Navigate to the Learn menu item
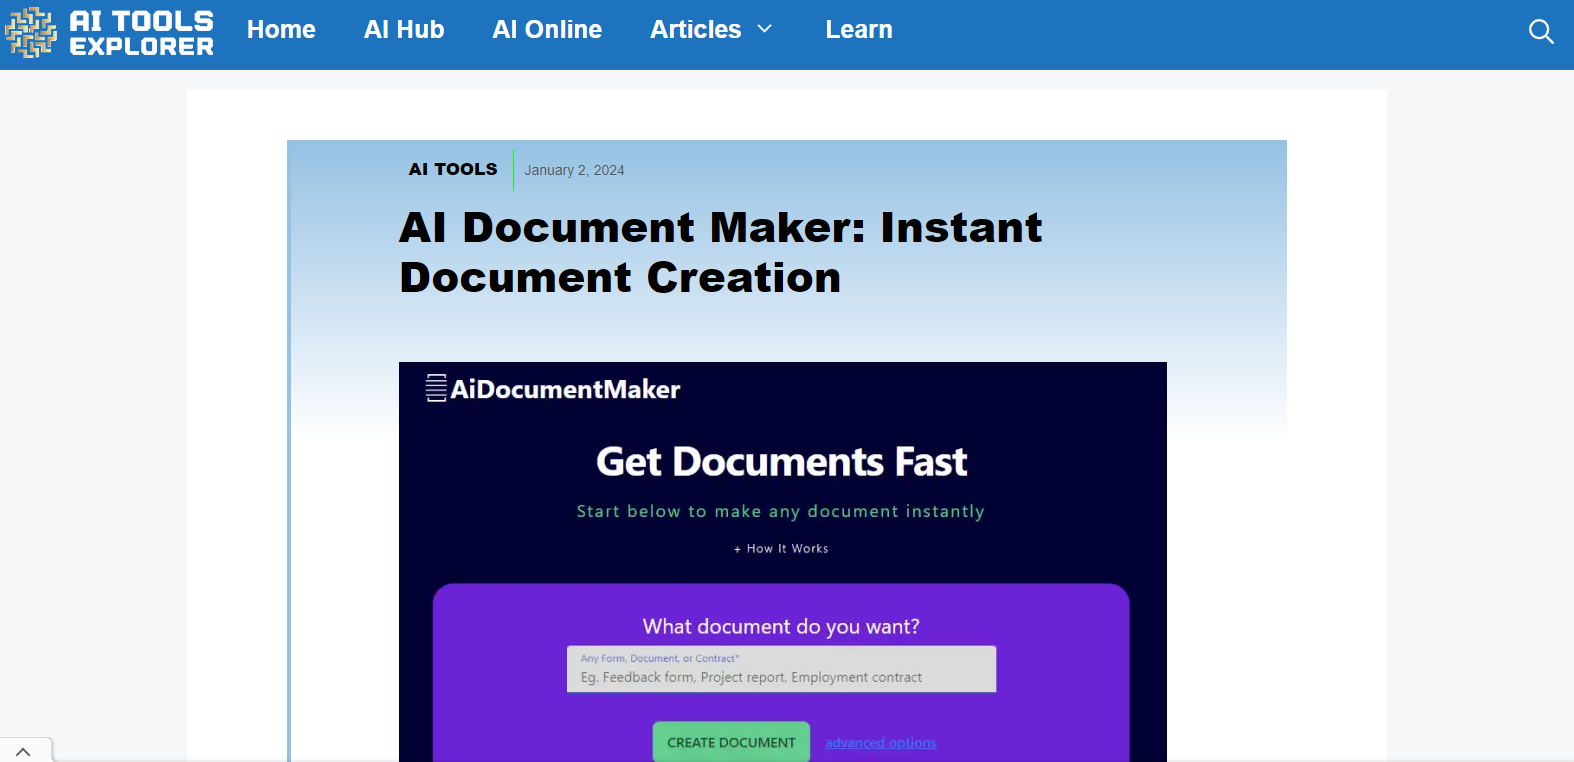 [859, 30]
